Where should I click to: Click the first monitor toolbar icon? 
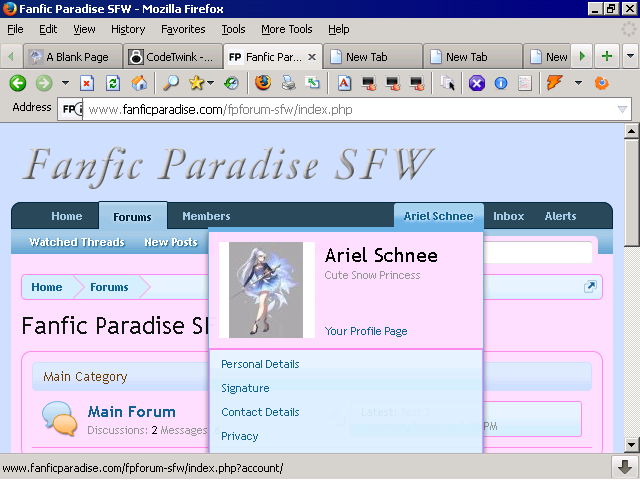pos(369,83)
